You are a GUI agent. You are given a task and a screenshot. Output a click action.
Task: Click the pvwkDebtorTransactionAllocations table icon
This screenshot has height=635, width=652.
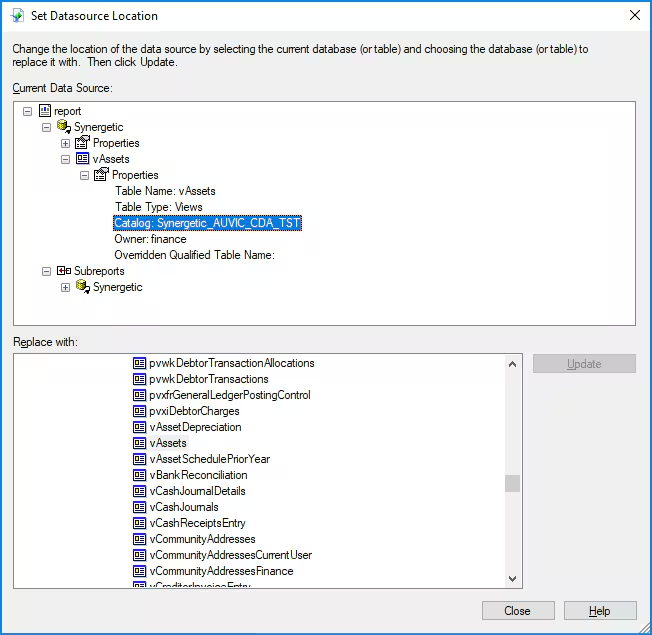[139, 363]
